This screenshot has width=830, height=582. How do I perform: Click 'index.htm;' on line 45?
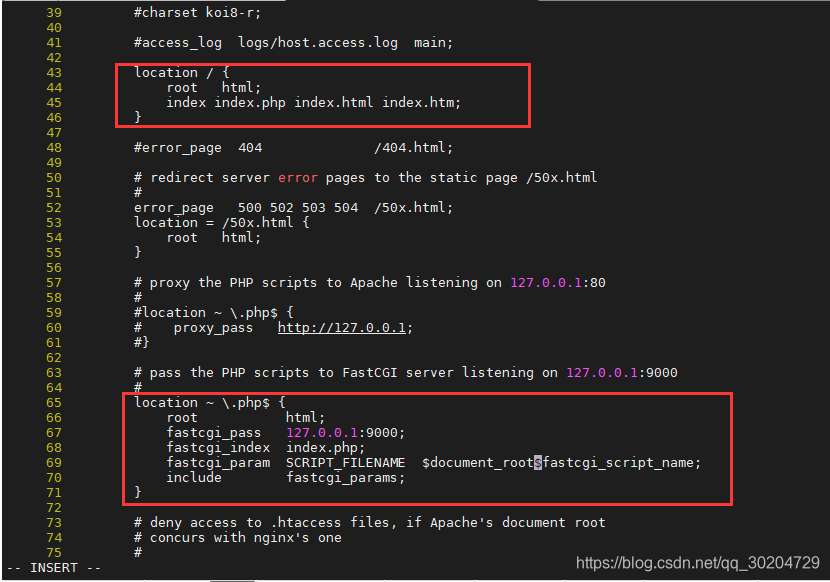421,103
